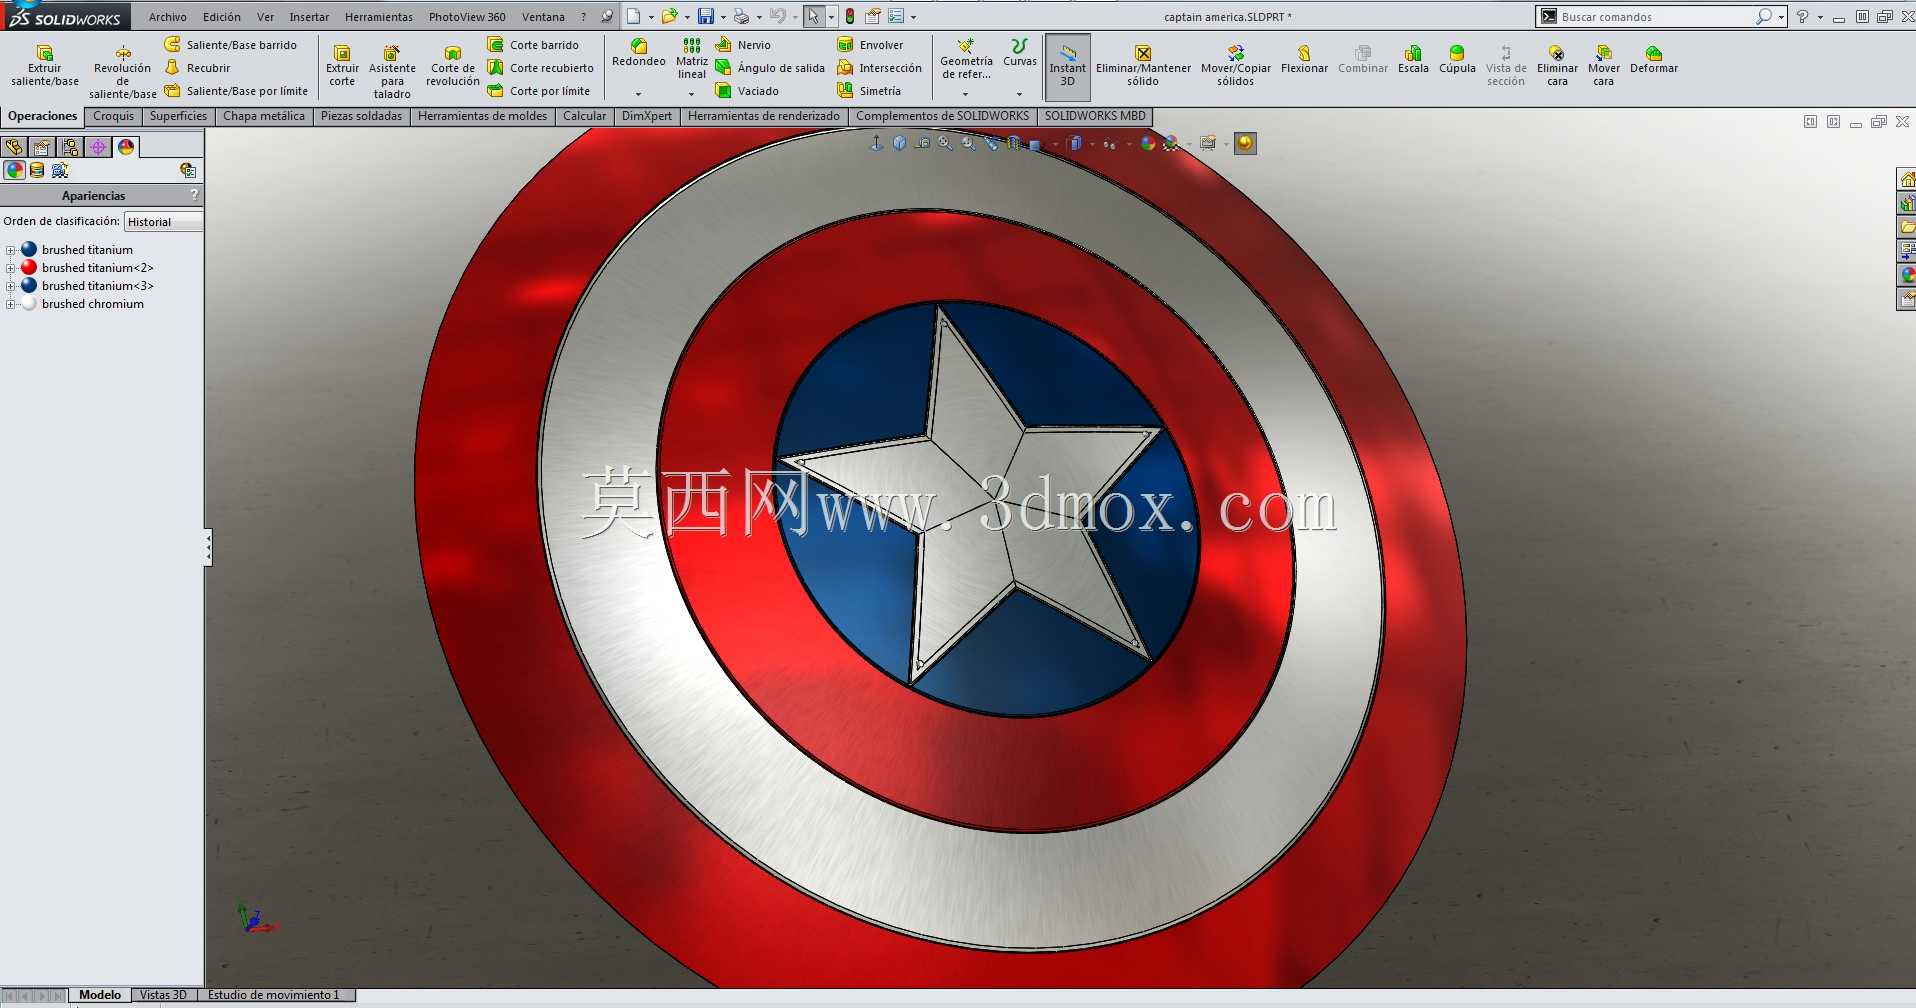
Task: Apply Redondeo fillet tool
Action: coord(638,53)
